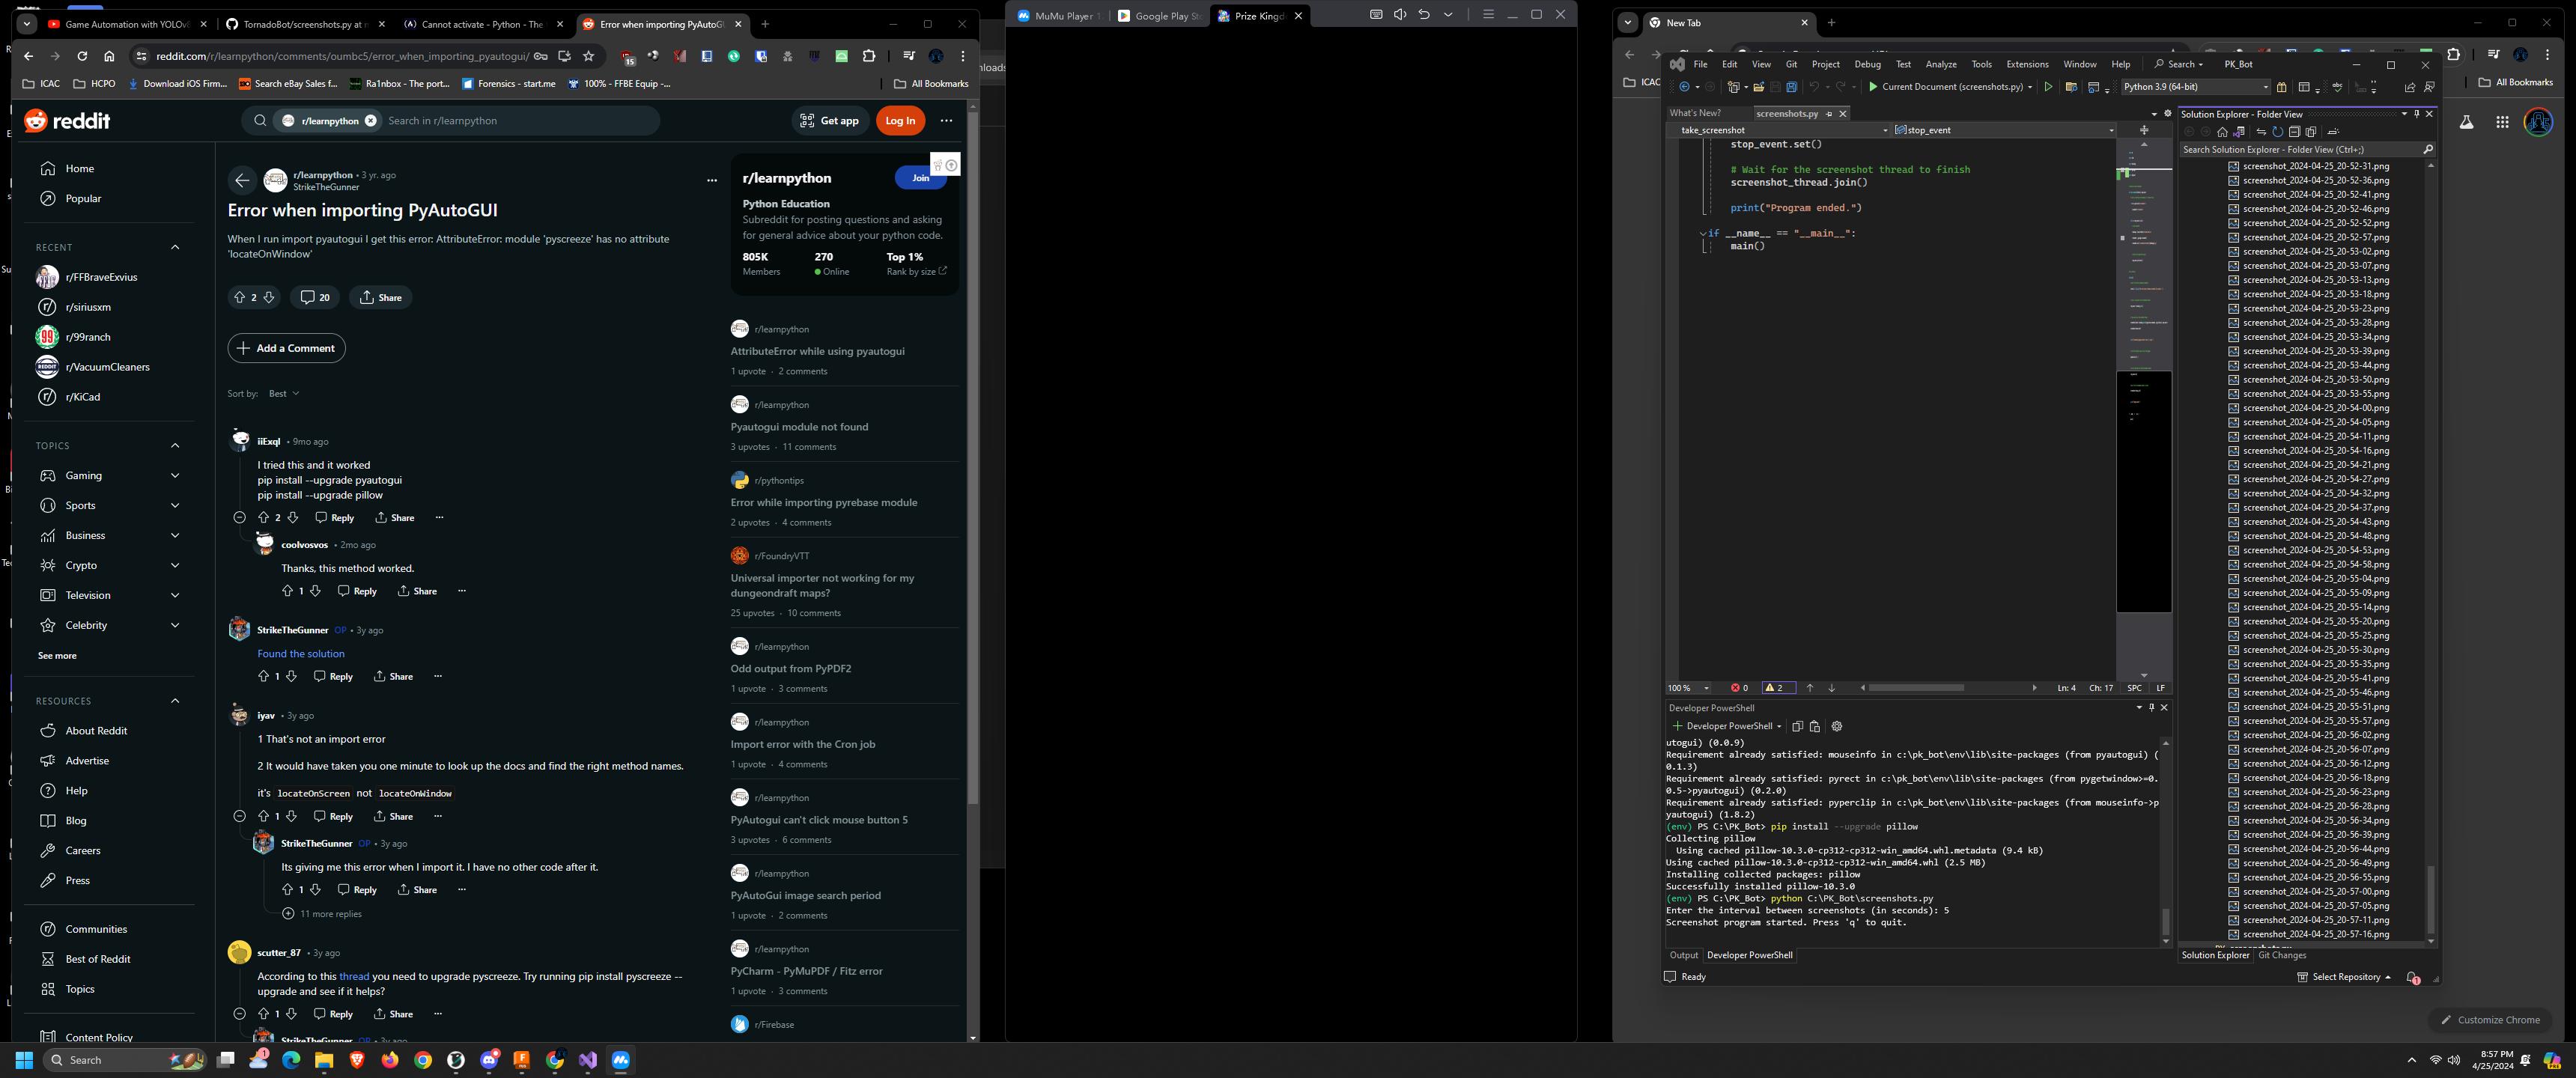Reload the Reddit page
2576x1078 pixels.
click(82, 56)
